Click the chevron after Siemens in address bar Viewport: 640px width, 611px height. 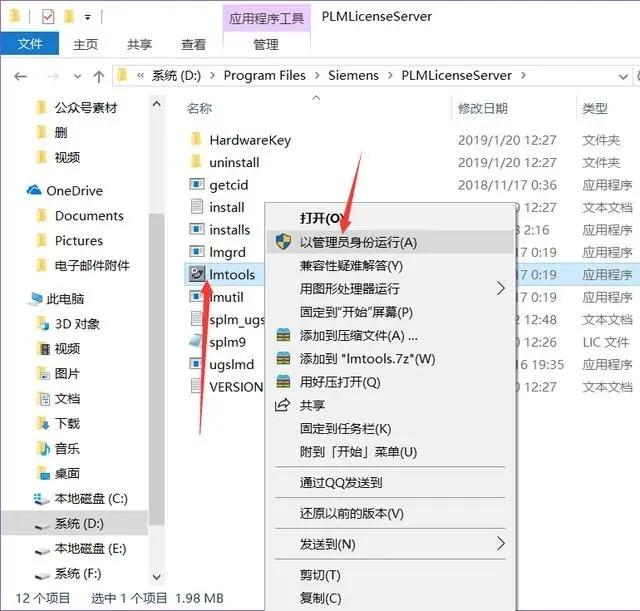coord(390,76)
